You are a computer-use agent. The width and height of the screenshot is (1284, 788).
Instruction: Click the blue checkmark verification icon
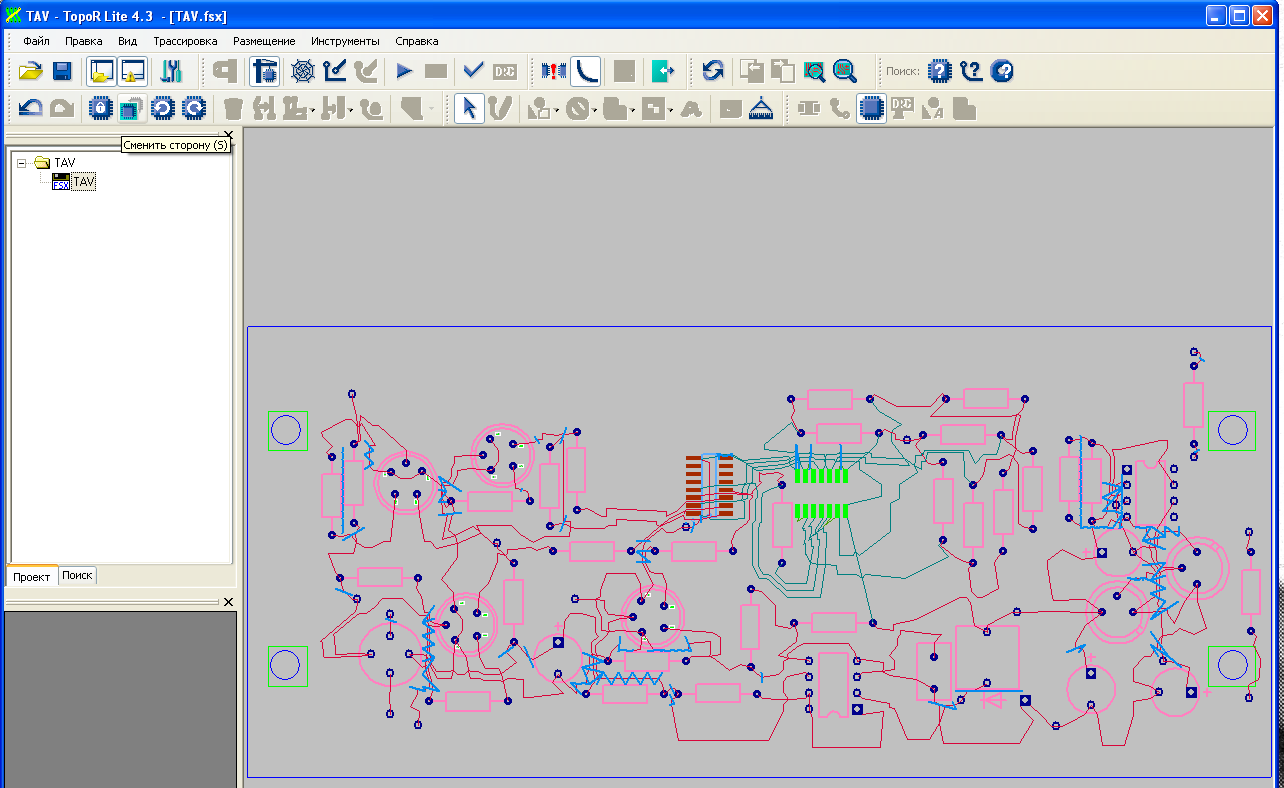pyautogui.click(x=473, y=71)
